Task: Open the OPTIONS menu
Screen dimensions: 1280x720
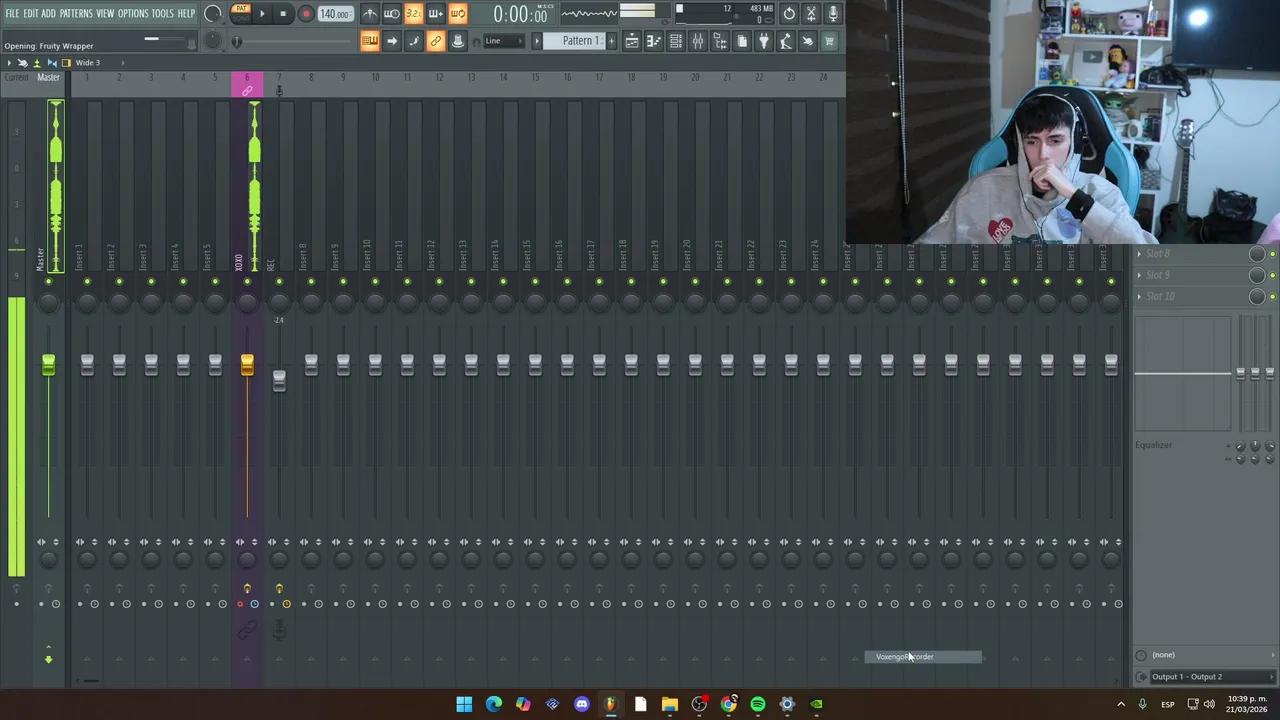Action: 133,14
